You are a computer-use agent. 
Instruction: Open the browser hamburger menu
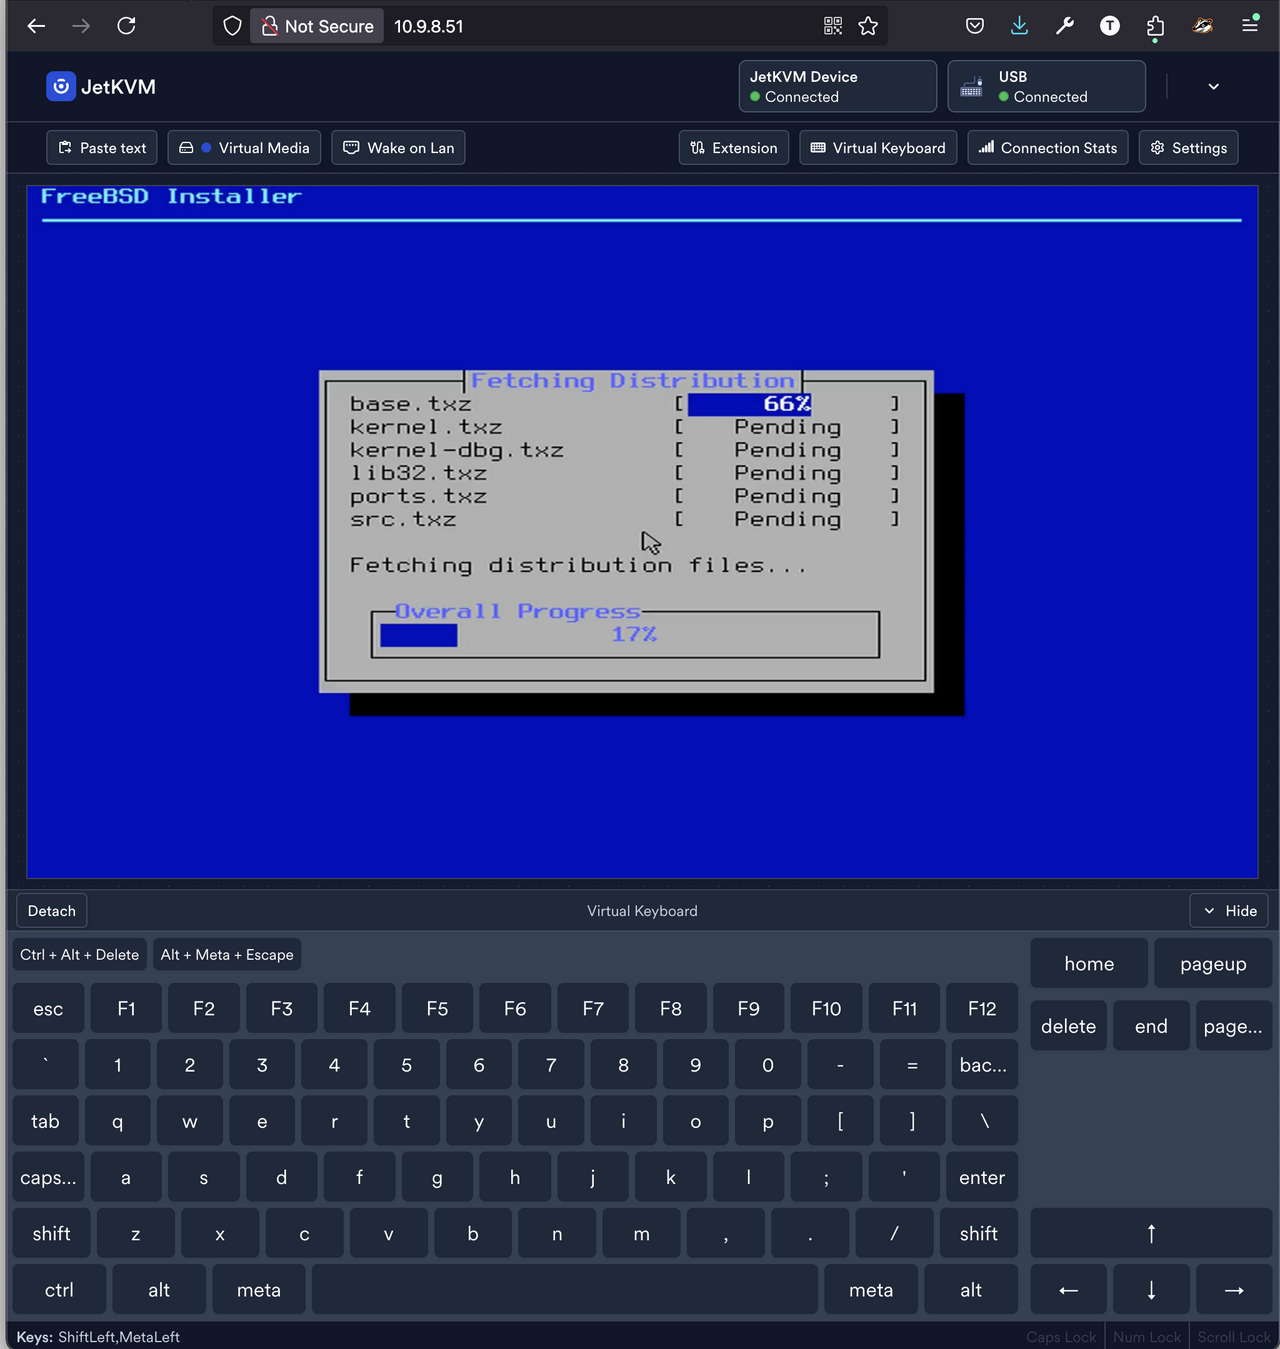[x=1250, y=26]
